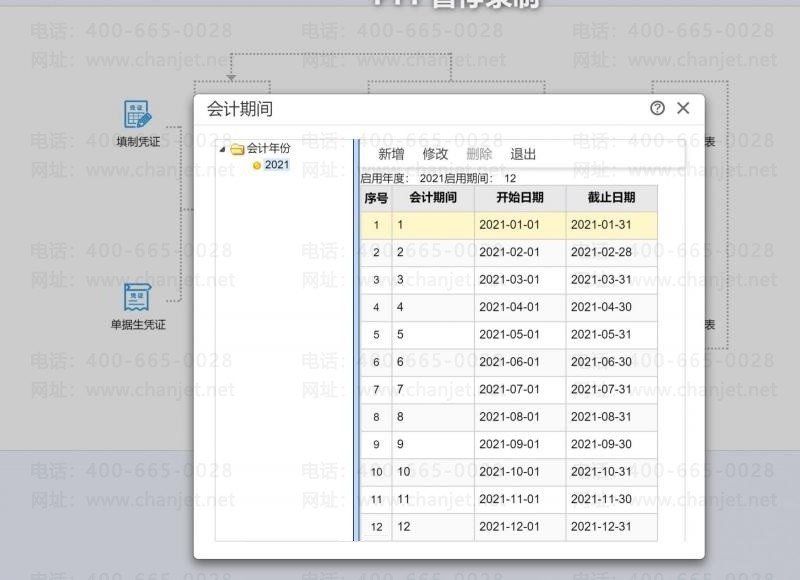
Task: Click the 会计年份 folder icon
Action: click(237, 149)
